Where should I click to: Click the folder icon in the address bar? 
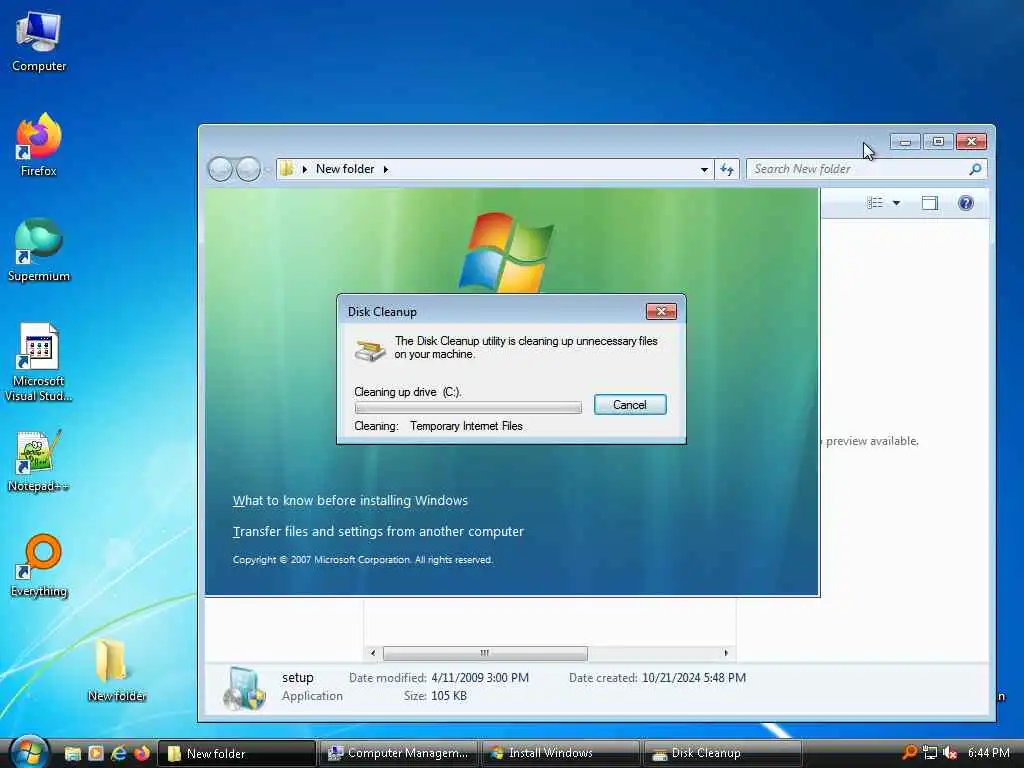point(287,169)
